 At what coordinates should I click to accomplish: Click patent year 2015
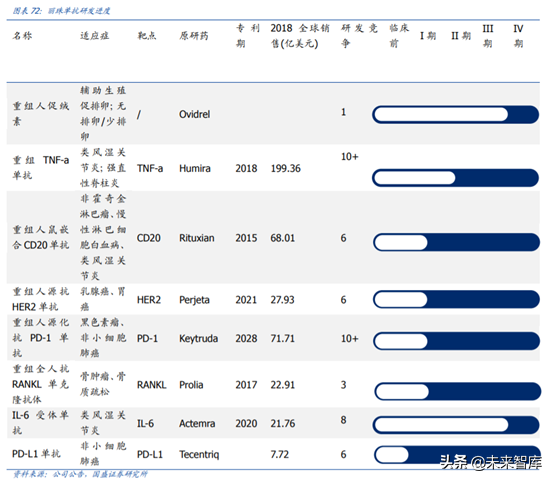point(246,238)
